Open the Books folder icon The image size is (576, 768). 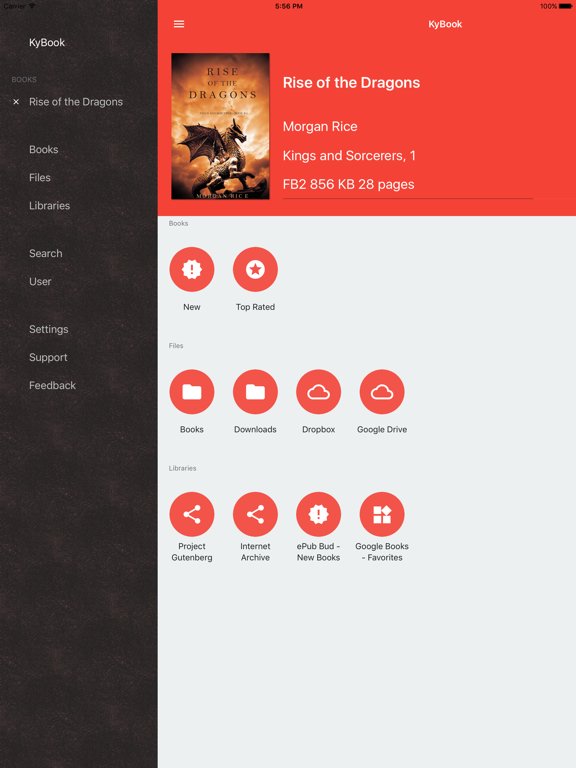192,392
